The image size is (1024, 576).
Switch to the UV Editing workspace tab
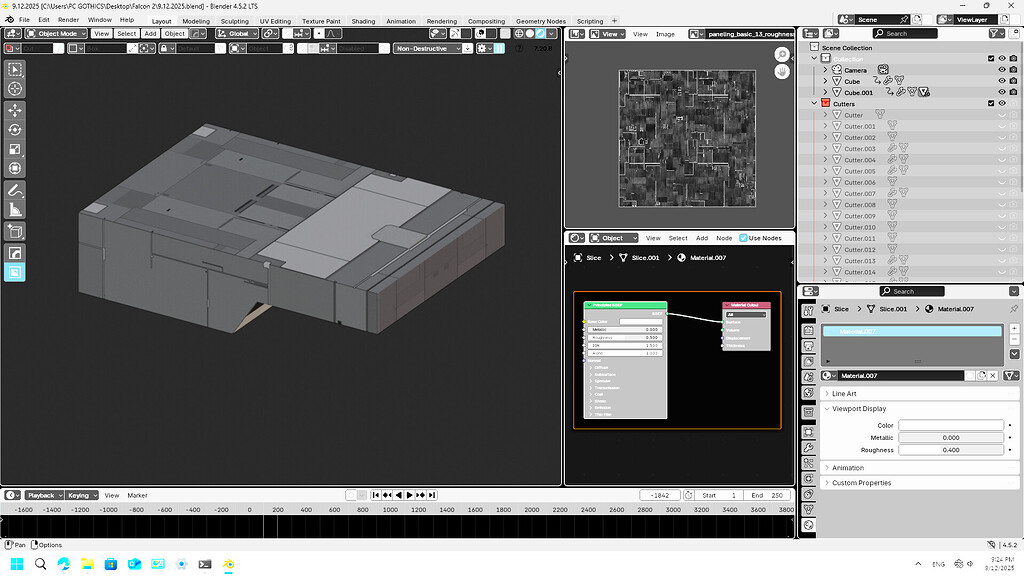click(x=275, y=21)
